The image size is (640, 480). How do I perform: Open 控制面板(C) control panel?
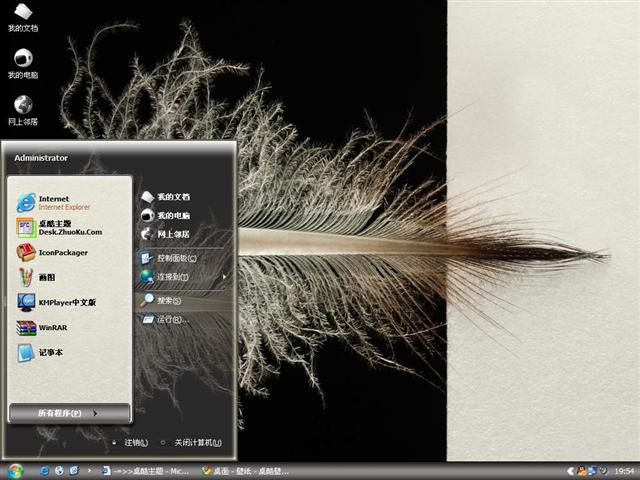point(168,258)
